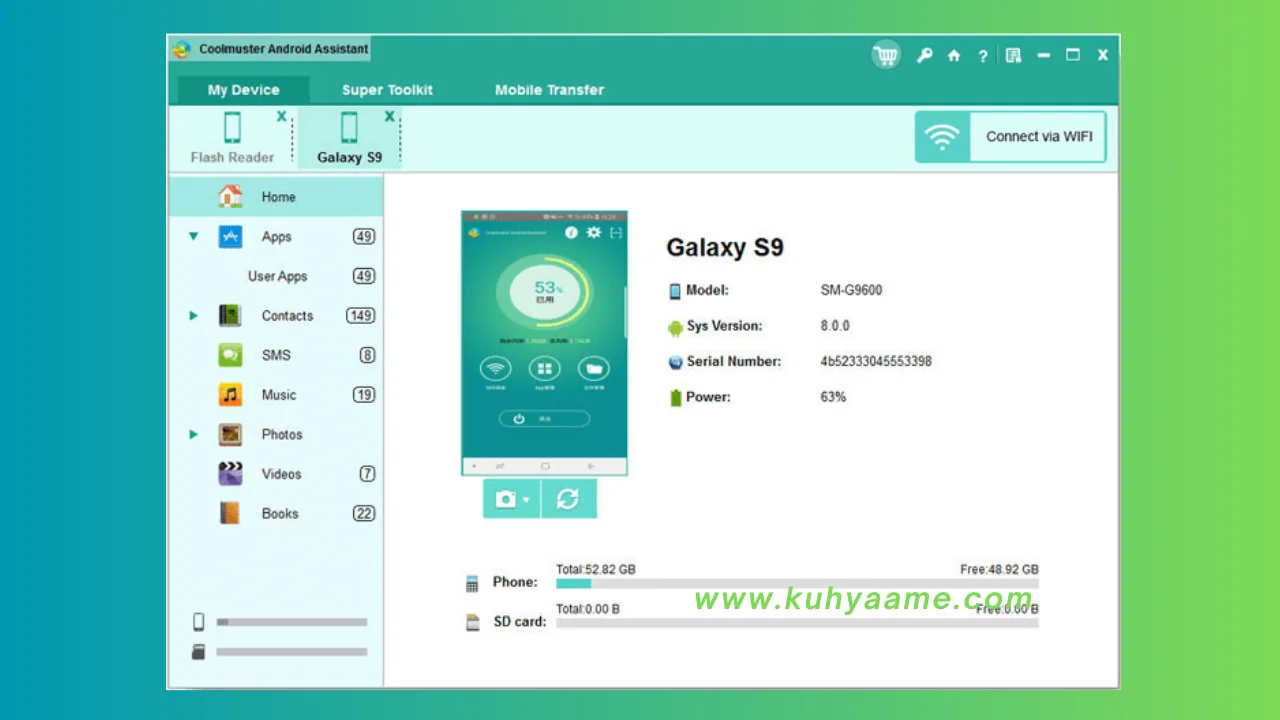Viewport: 1280px width, 720px height.
Task: Click the Power value 63%
Action: [833, 397]
